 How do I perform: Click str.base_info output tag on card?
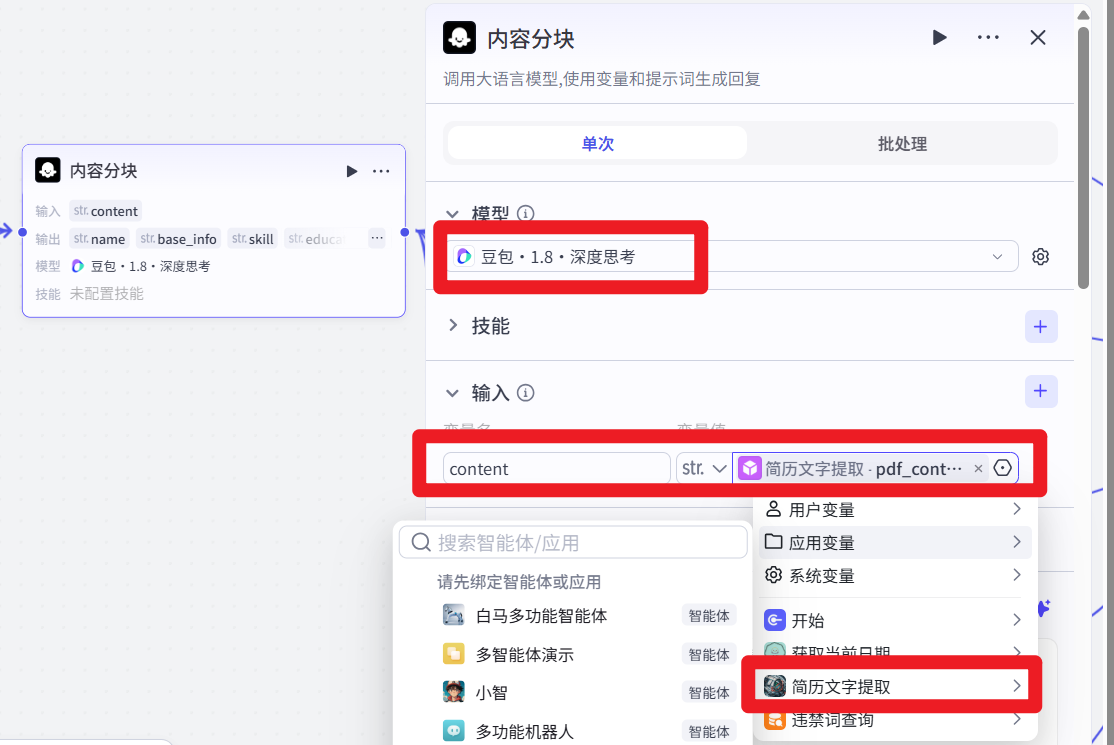tap(178, 239)
